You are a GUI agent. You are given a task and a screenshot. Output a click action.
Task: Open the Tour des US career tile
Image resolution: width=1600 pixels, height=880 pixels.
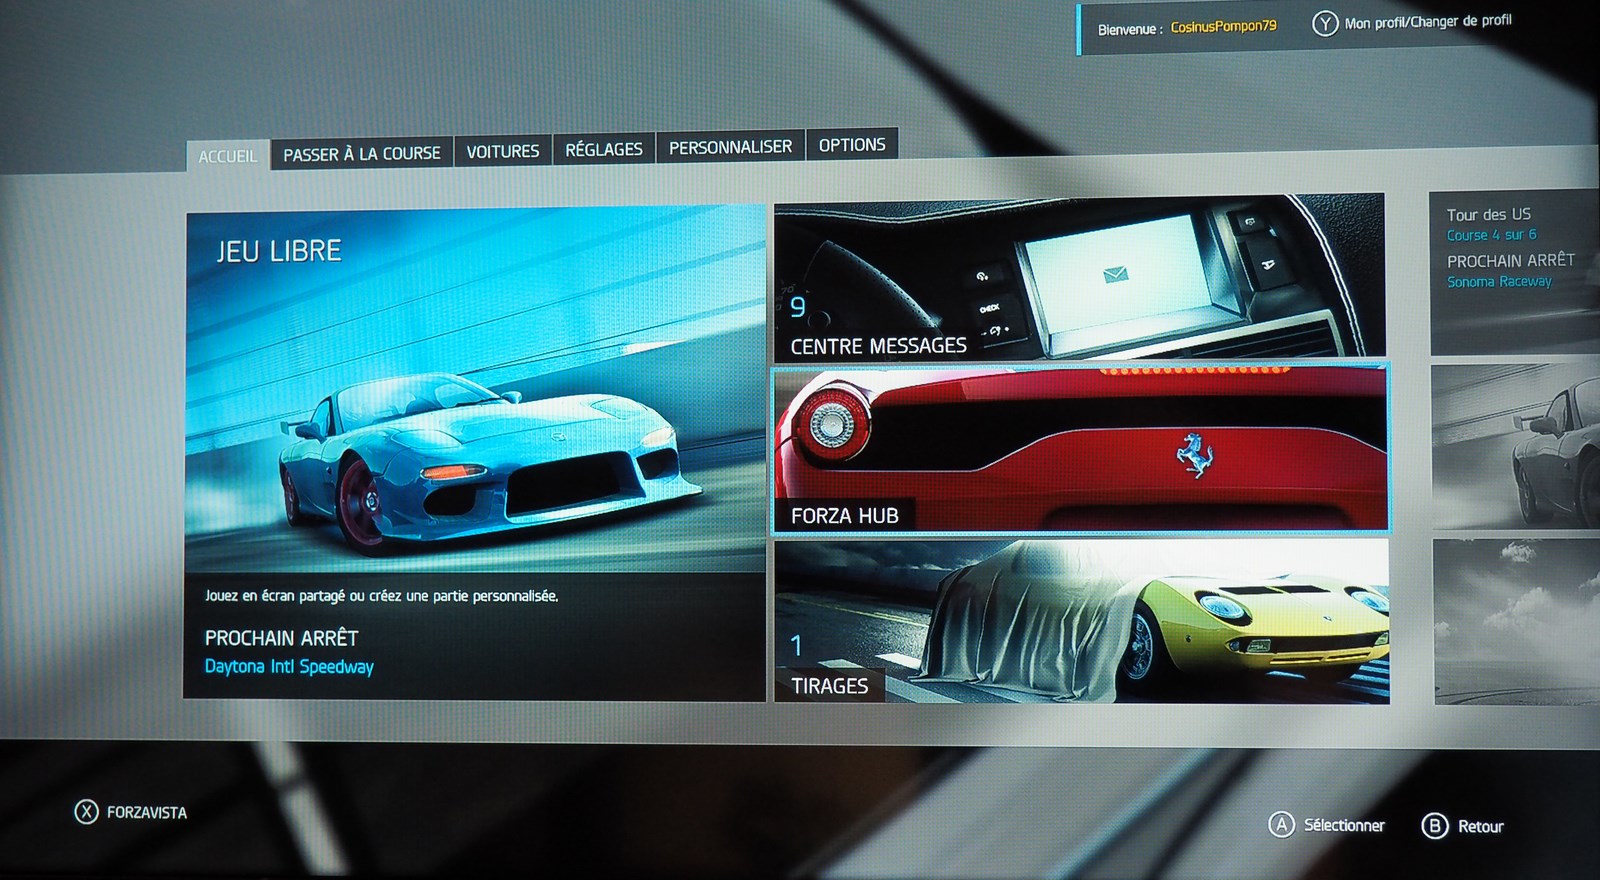pos(1515,273)
